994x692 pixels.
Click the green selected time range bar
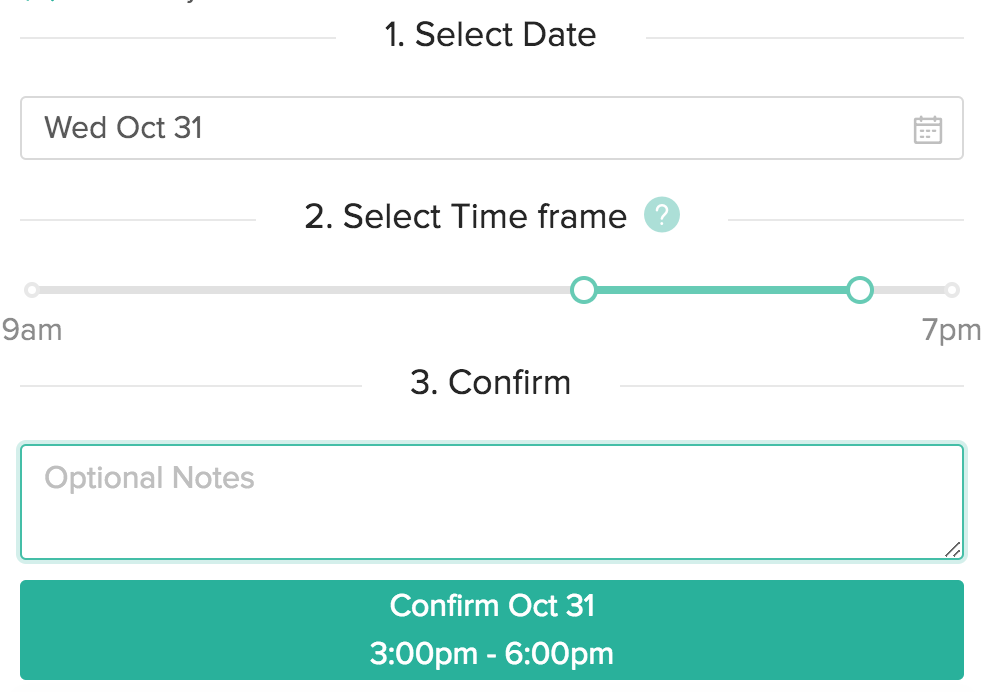722,290
